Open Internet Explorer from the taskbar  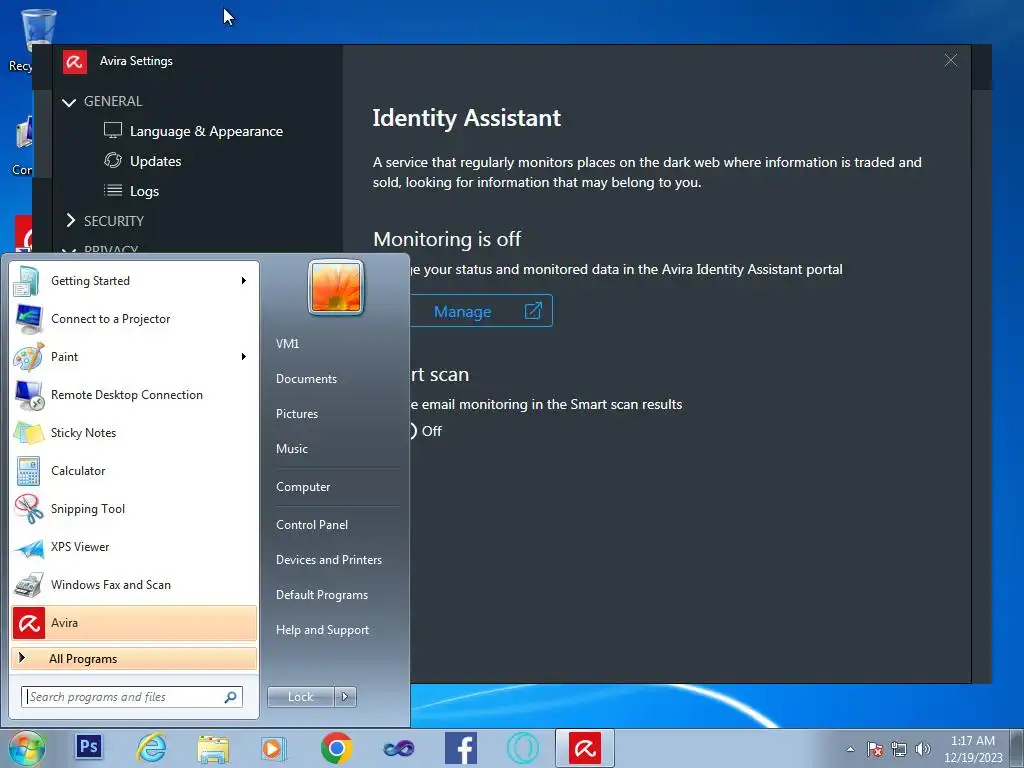coord(151,748)
